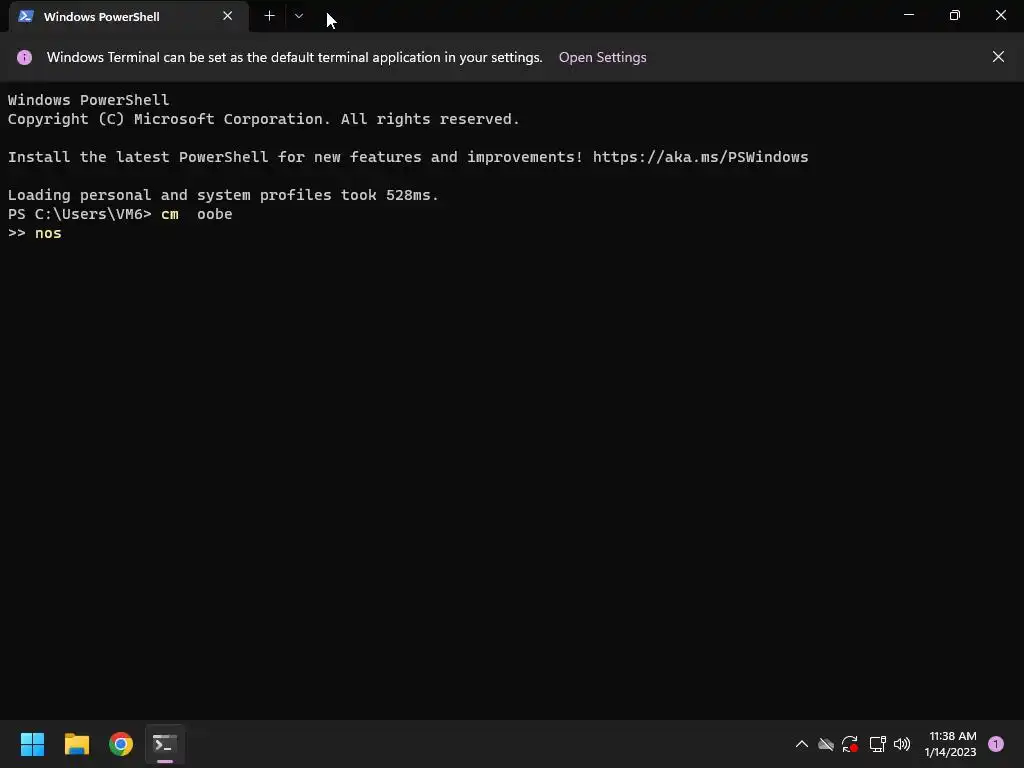1024x768 pixels.
Task: Click Open Settings link in notification
Action: (x=602, y=57)
